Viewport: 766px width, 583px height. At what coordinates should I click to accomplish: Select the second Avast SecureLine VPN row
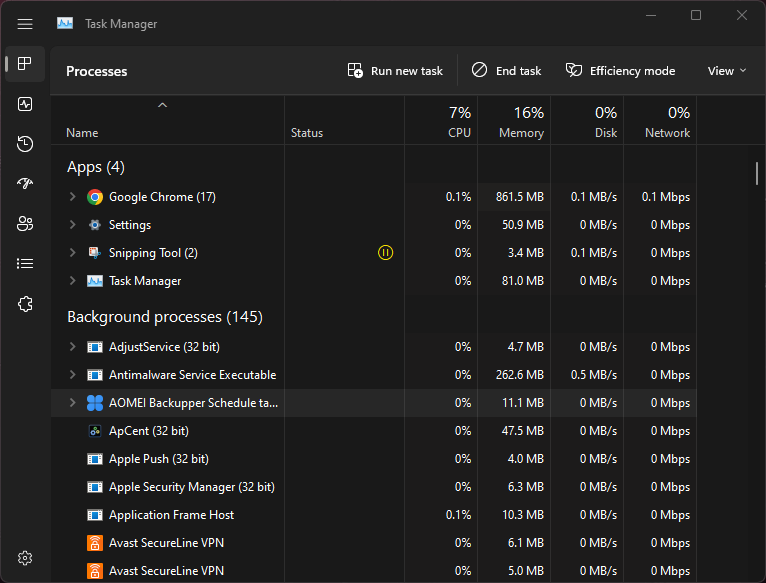[x=374, y=571]
